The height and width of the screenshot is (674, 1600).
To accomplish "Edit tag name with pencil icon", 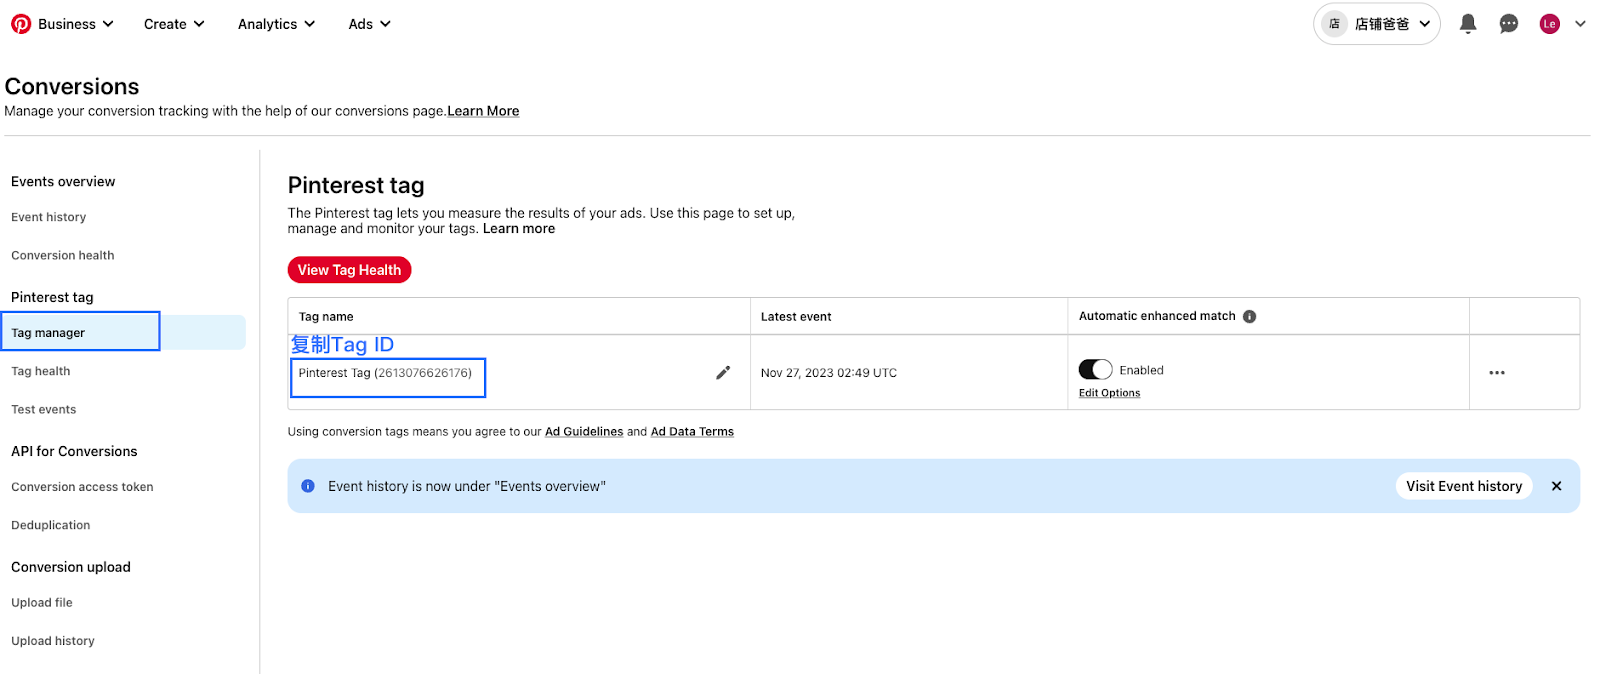I will pos(723,373).
